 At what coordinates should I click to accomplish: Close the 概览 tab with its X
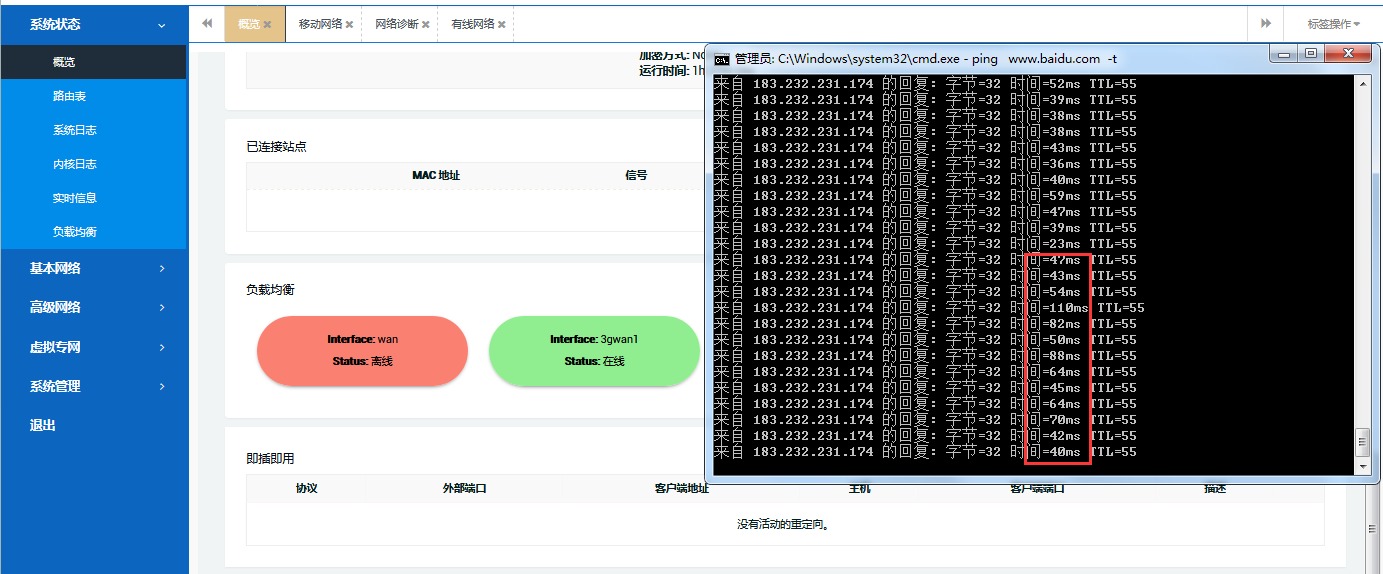coord(267,24)
